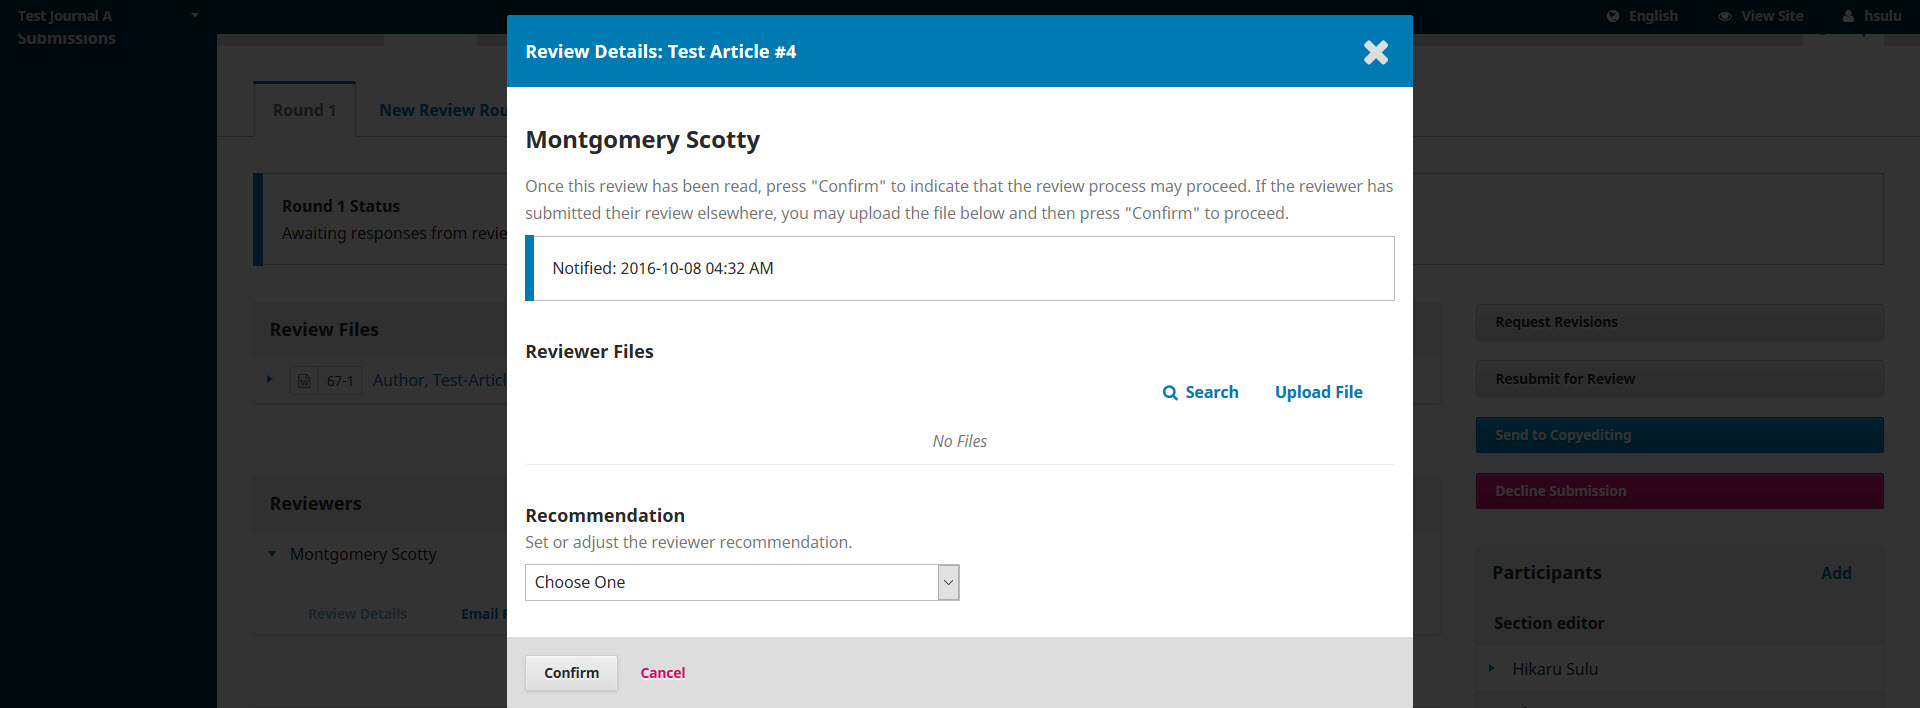Expand the Test Journal A dropdown arrow
This screenshot has height=708, width=1920.
(x=195, y=15)
